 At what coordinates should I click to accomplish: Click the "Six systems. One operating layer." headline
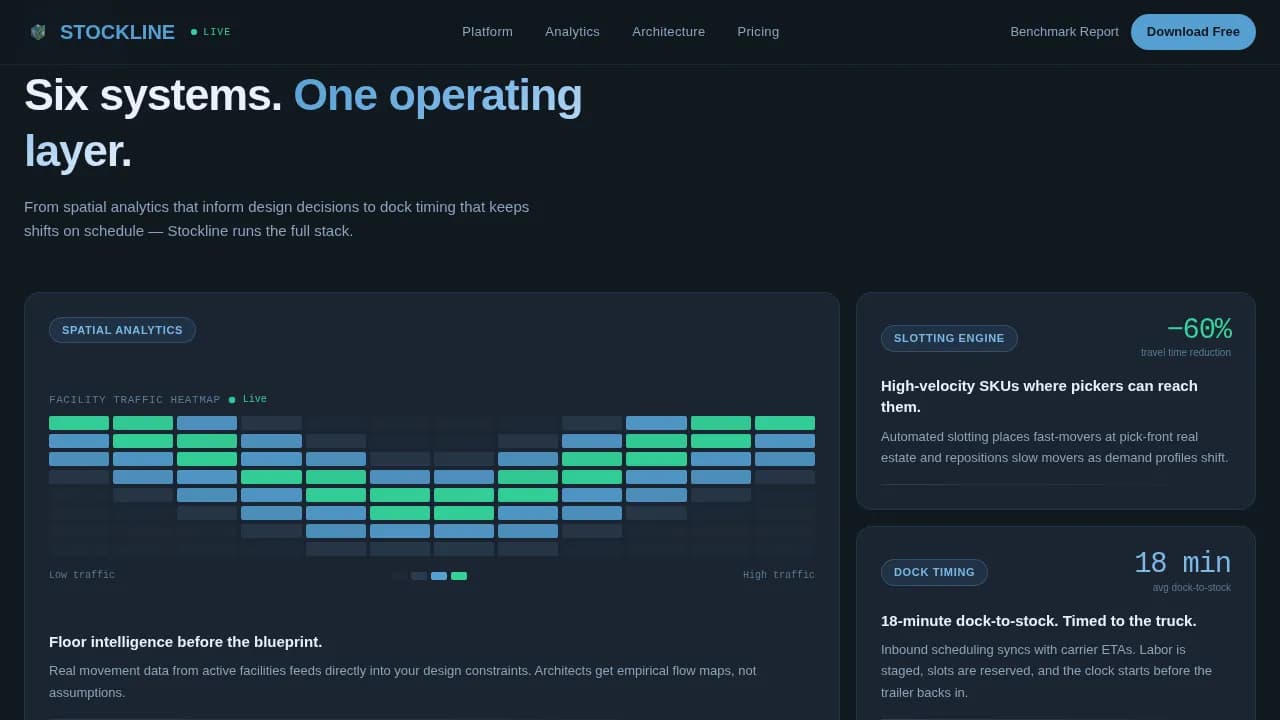[x=303, y=123]
